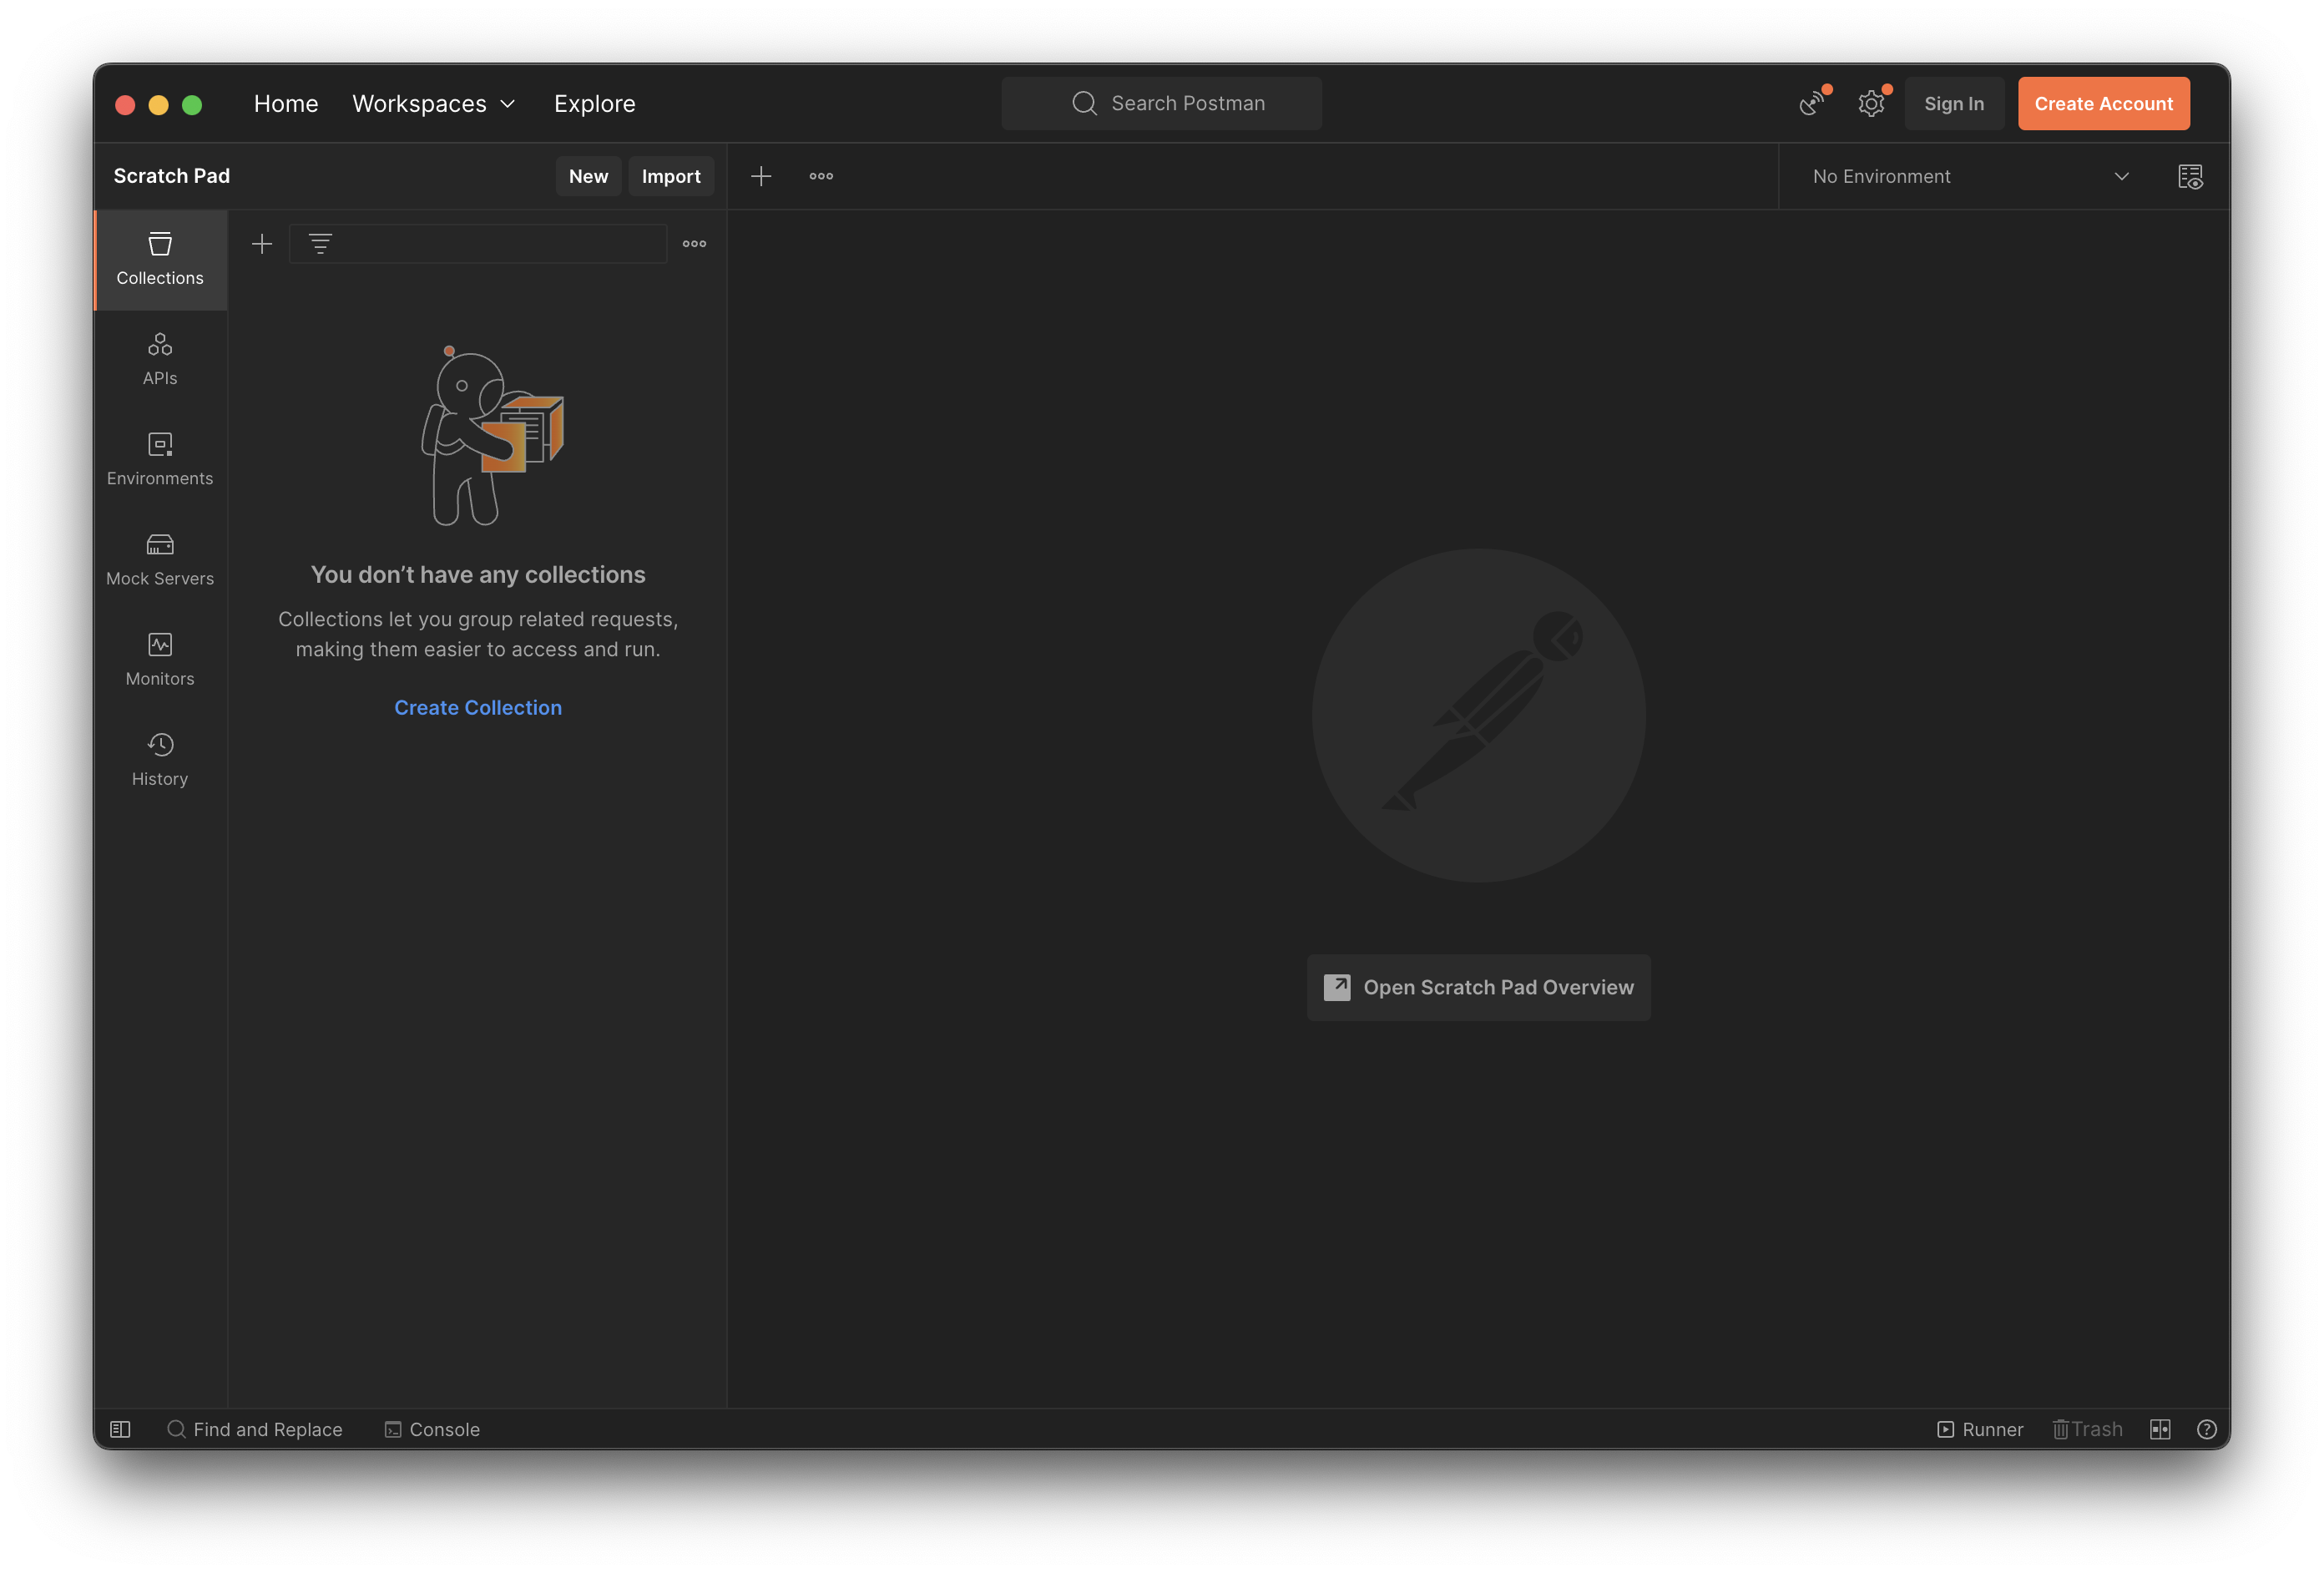Select the Monitors sidebar icon
This screenshot has height=1573, width=2324.
click(159, 658)
